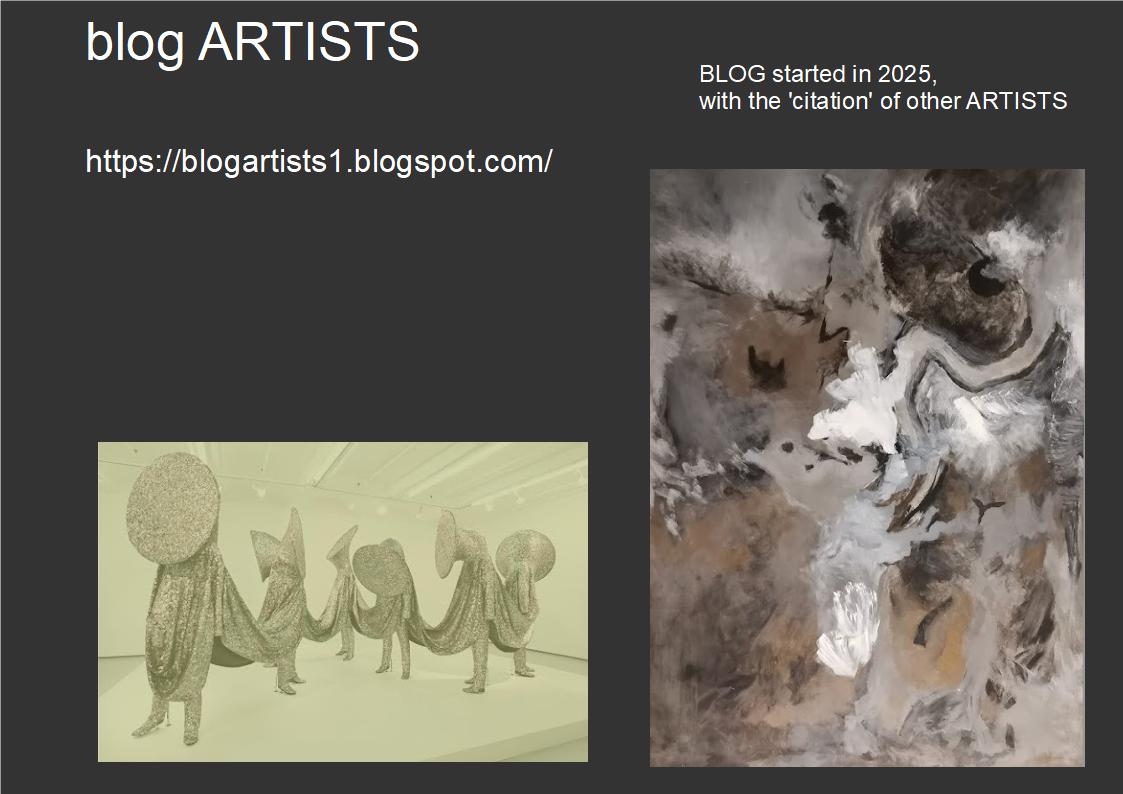Screen dimensions: 1123x794
Task: Open the blogartists1.blogspot.com link
Action: 319,162
